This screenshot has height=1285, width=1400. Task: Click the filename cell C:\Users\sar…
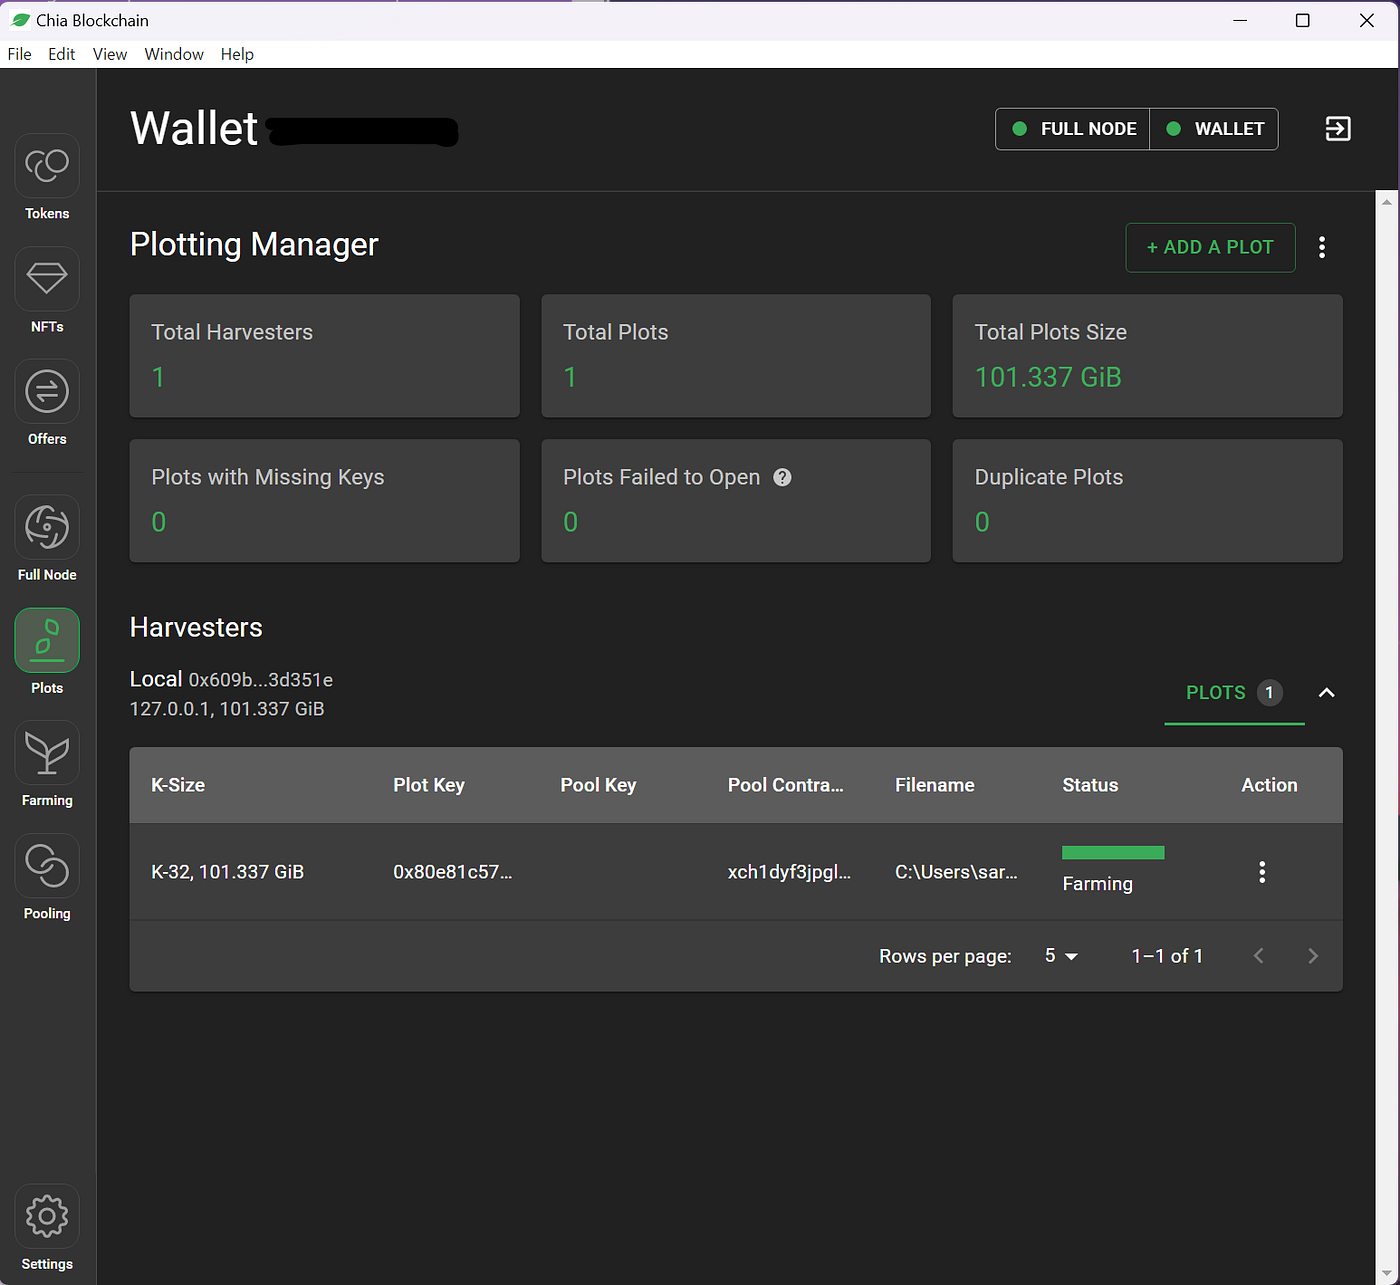(957, 872)
